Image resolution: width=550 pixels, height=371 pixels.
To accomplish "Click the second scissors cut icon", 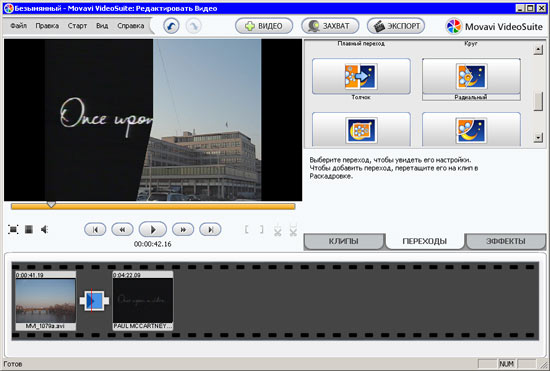I will click(293, 230).
